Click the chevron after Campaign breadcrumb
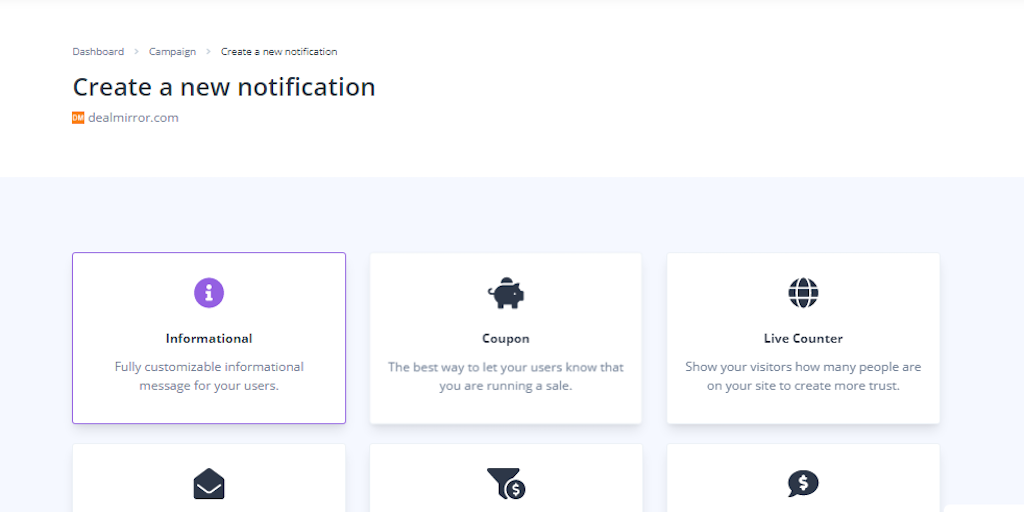 click(208, 52)
